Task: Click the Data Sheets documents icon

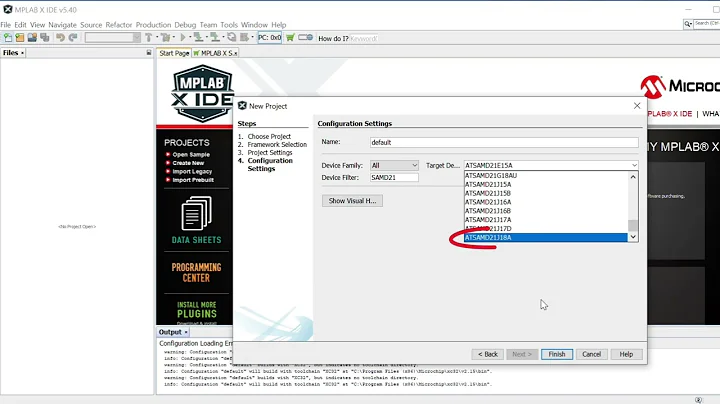Action: pyautogui.click(x=197, y=213)
